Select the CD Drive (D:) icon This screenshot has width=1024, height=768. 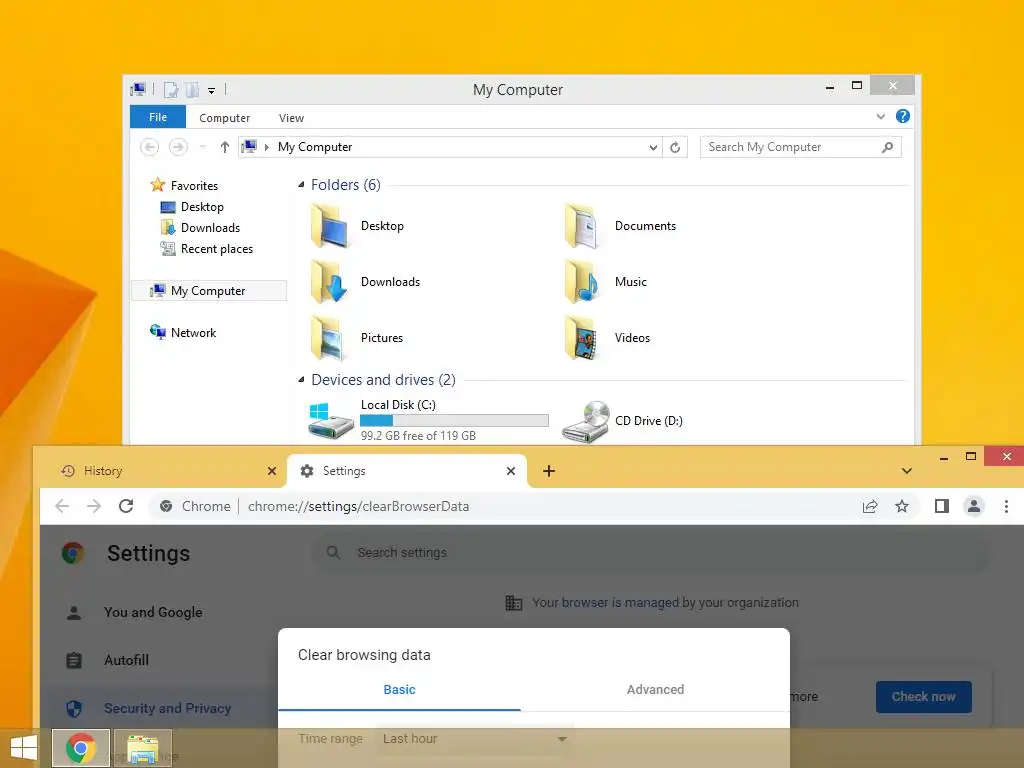(586, 421)
